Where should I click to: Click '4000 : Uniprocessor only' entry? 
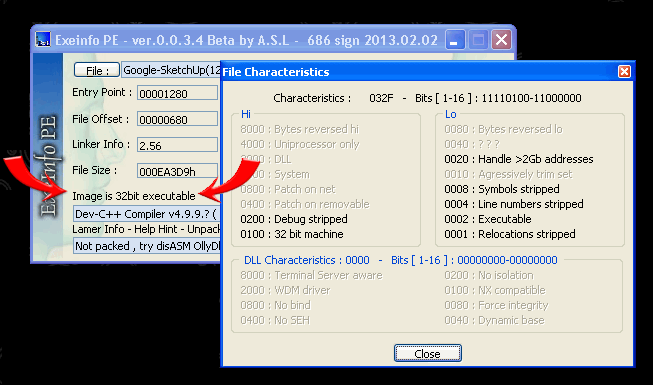click(x=299, y=144)
